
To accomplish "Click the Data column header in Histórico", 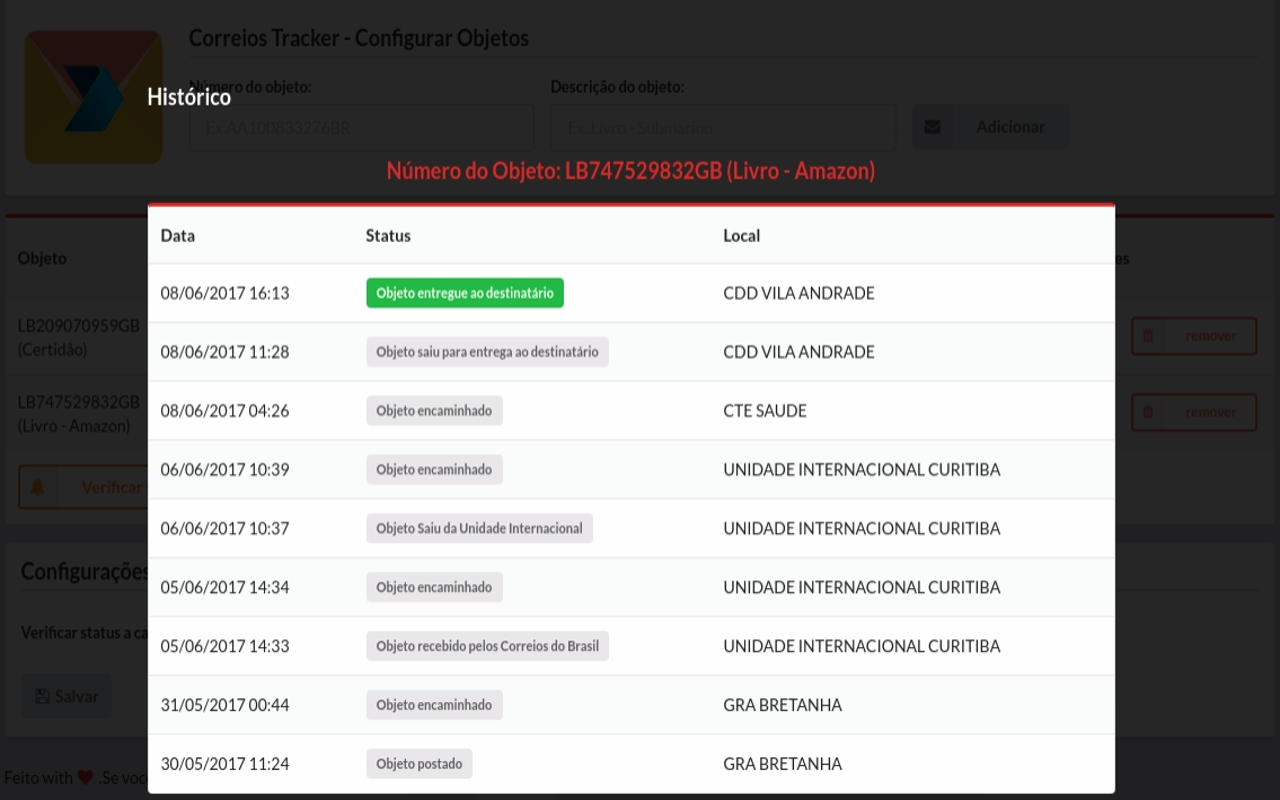I will click(178, 235).
